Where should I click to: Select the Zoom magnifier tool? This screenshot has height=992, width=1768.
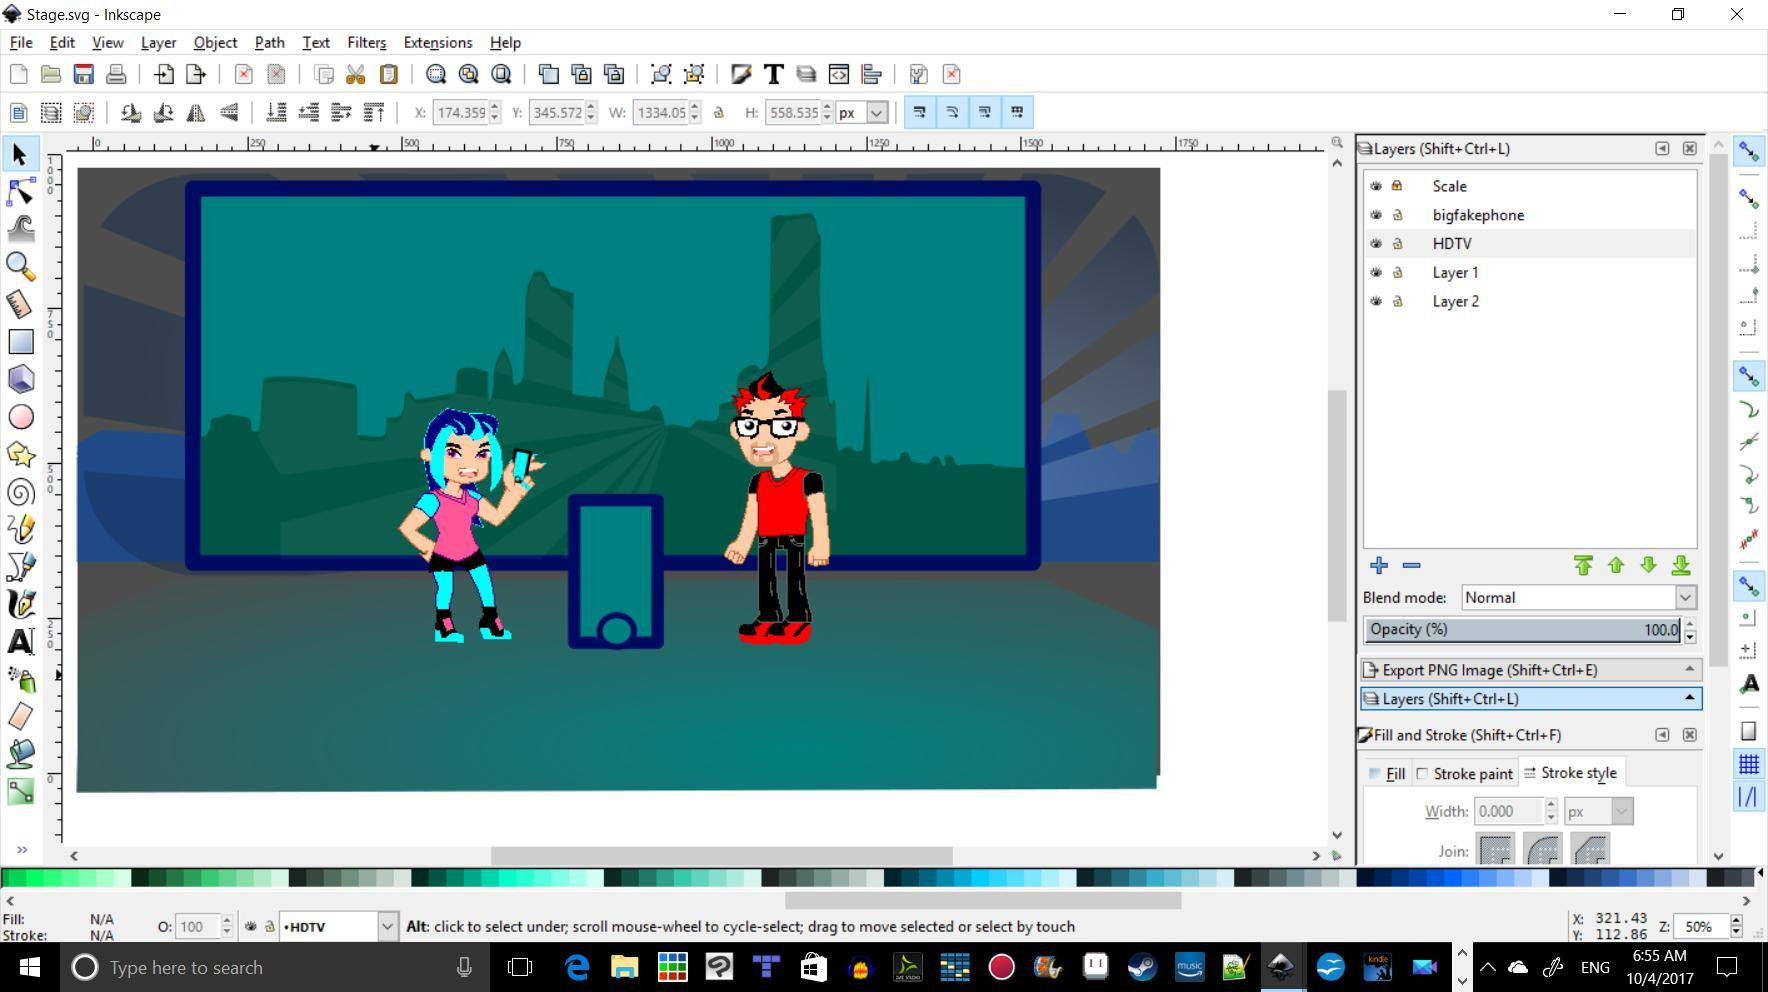pos(20,266)
